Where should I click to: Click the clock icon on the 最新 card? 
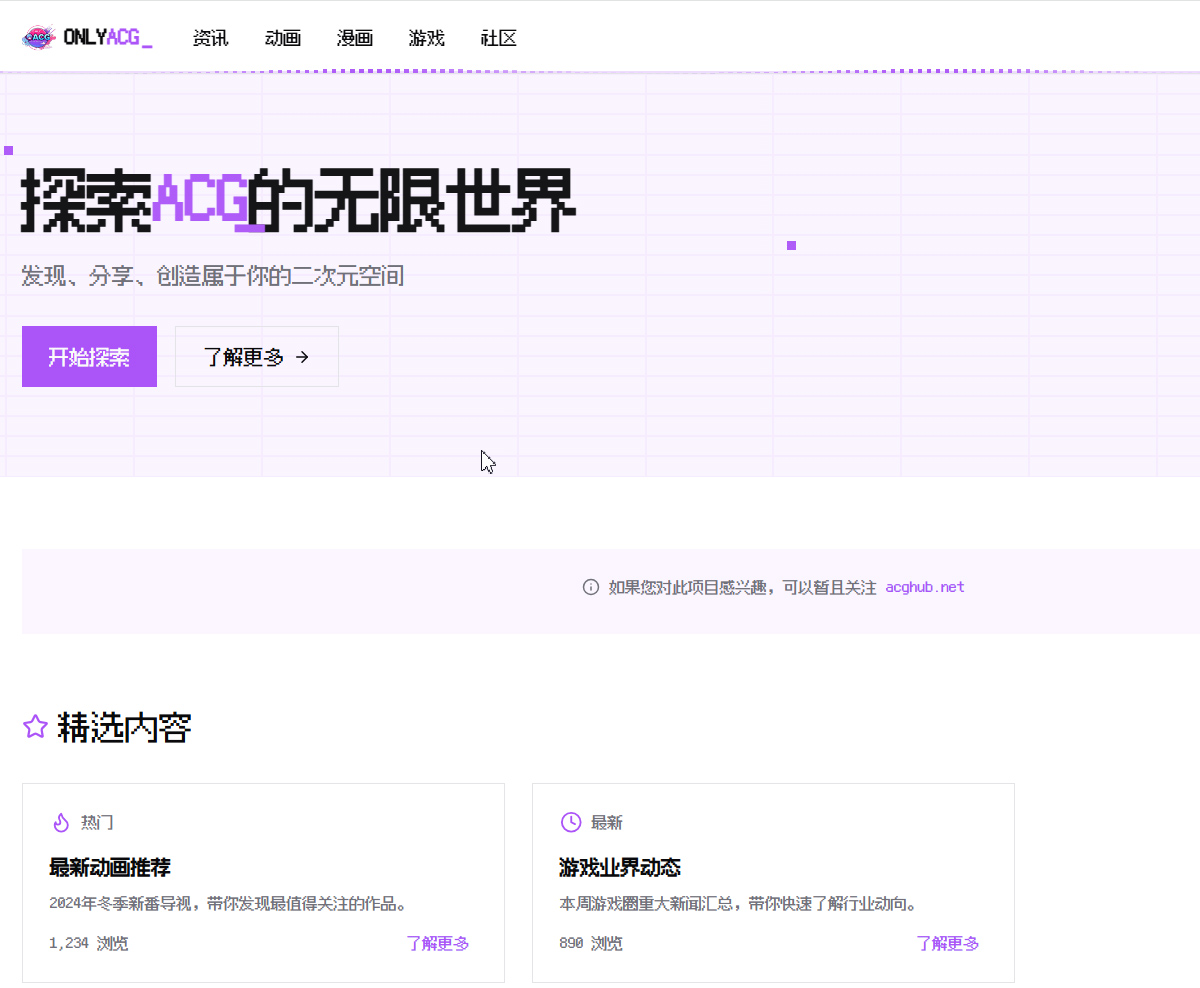570,822
